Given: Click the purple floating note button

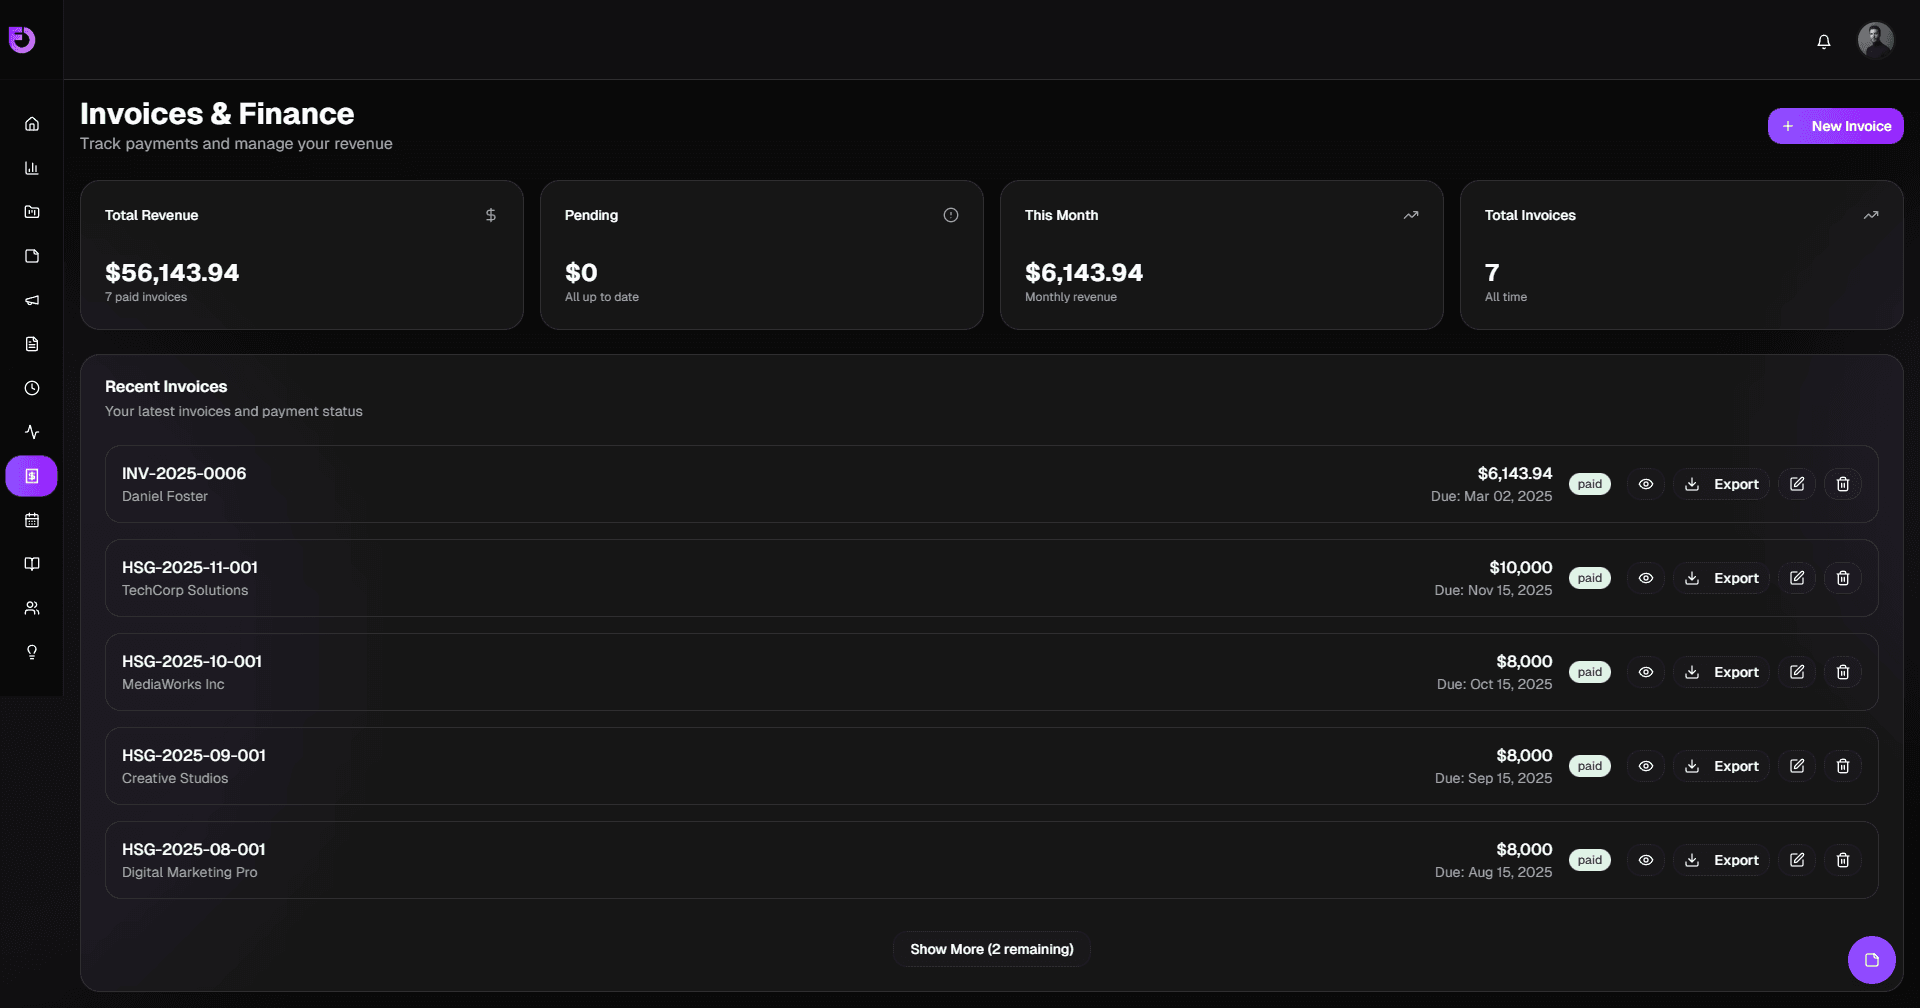Looking at the screenshot, I should tap(1871, 960).
